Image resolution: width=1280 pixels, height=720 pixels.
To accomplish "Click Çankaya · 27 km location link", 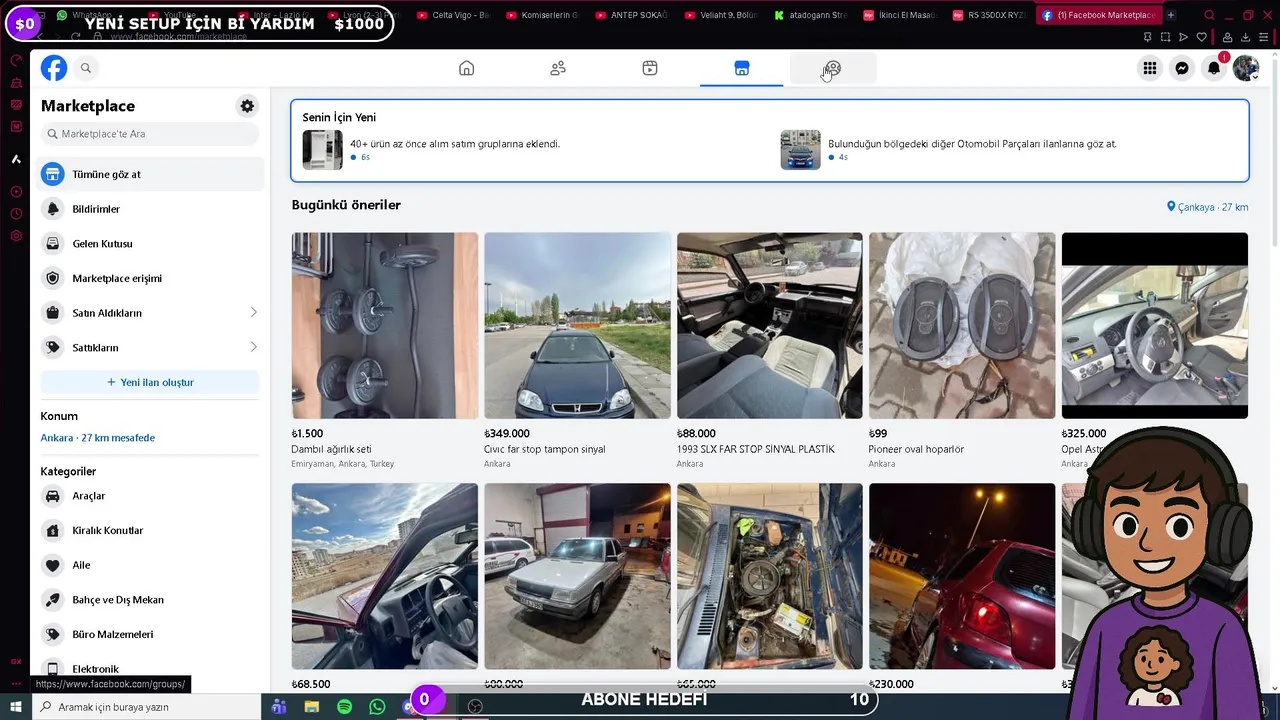I will pos(1208,207).
